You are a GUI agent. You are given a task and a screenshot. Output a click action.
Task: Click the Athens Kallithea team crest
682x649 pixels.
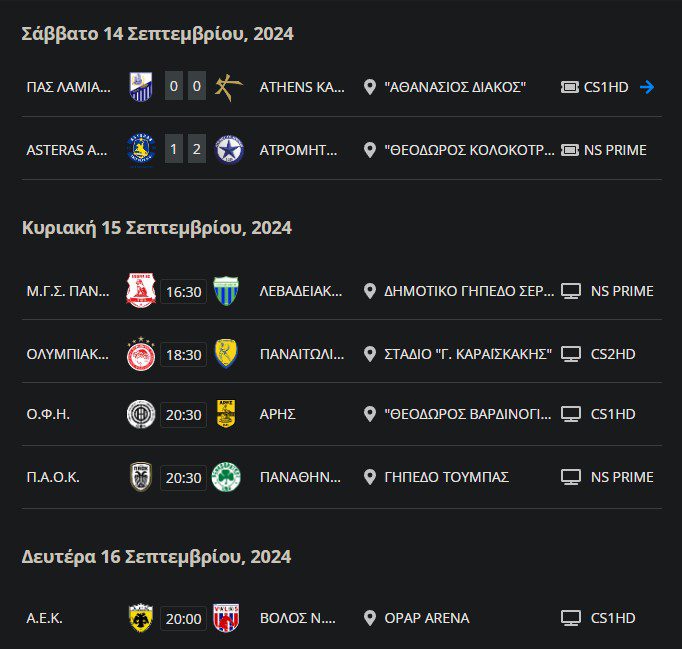tap(229, 87)
